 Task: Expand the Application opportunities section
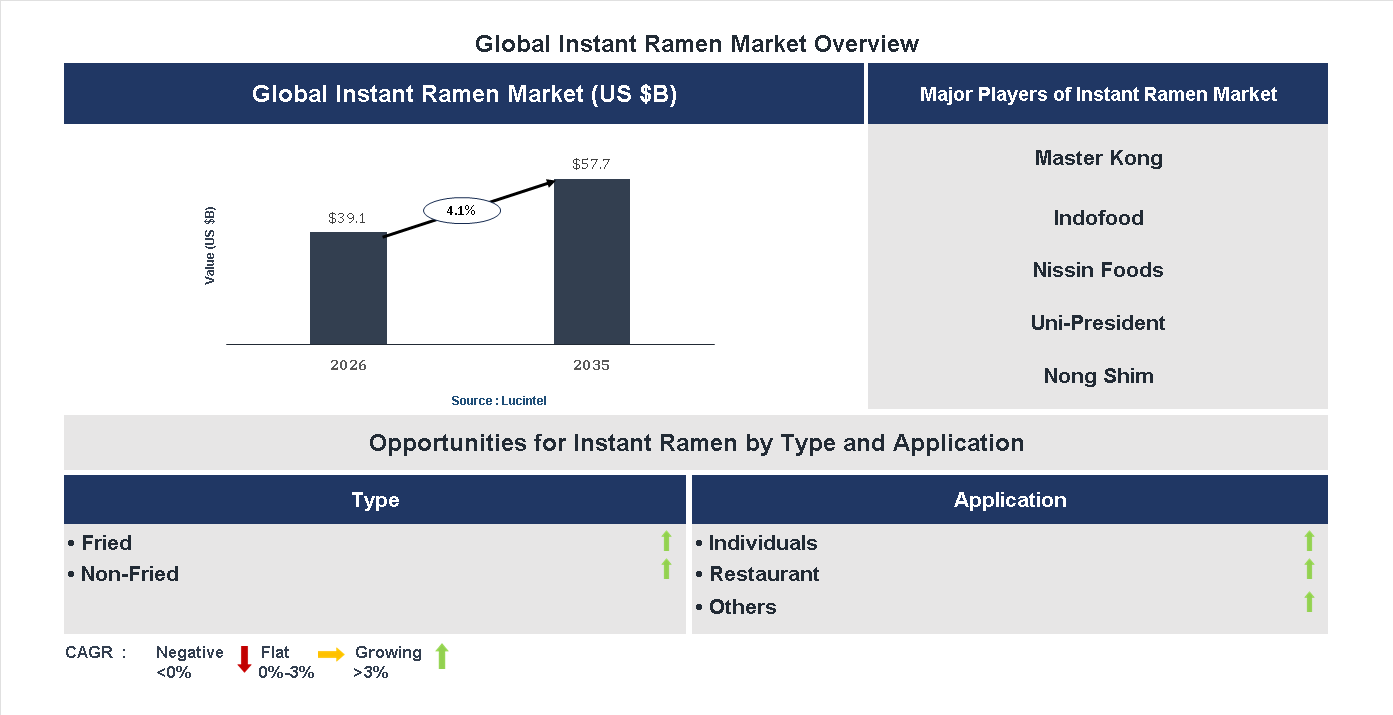[x=1010, y=499]
